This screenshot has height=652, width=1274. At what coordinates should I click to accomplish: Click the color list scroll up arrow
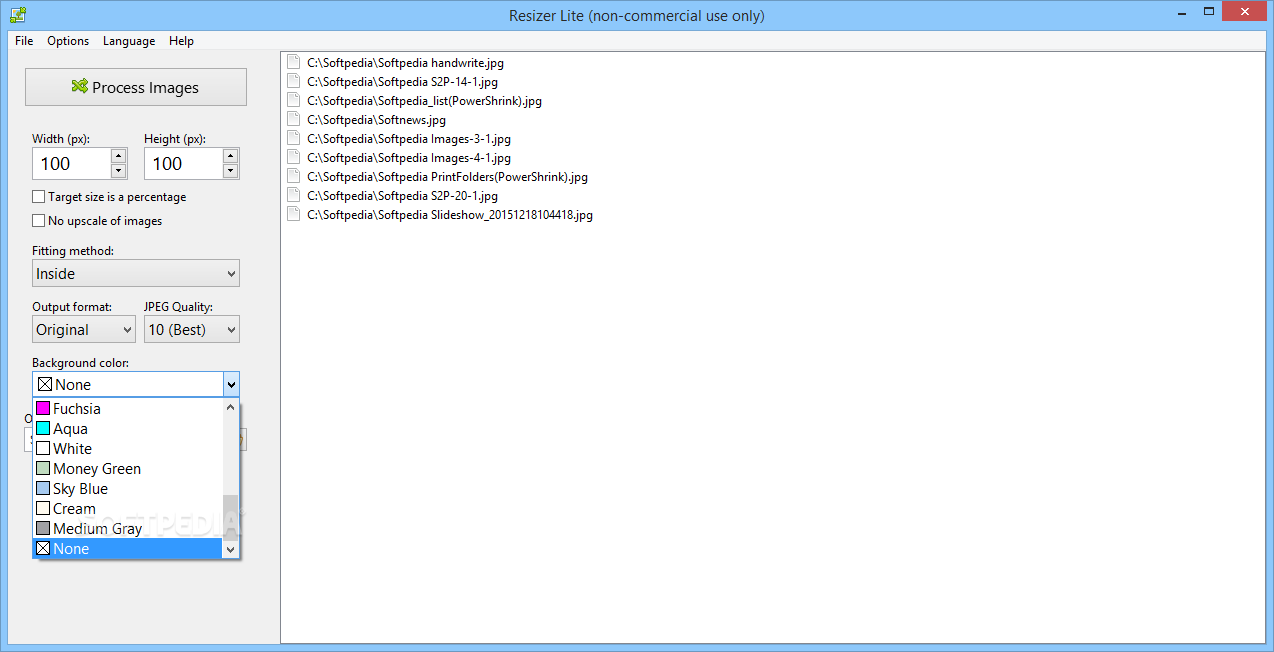pos(231,407)
